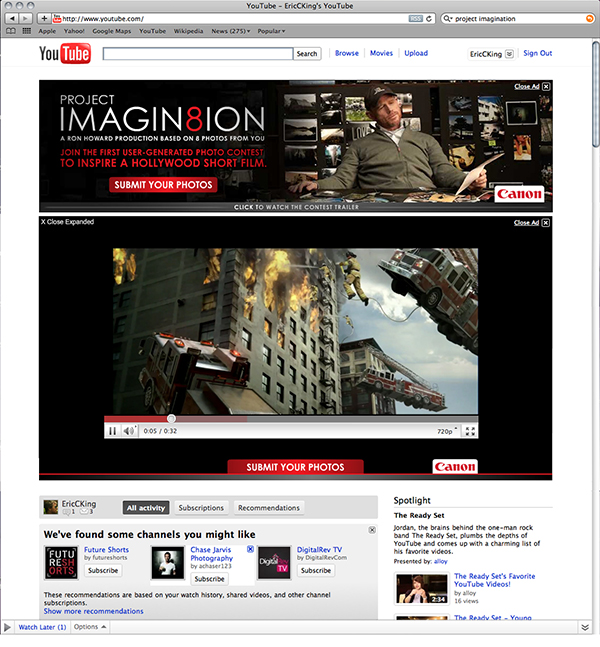Go back with Safari back arrow

click(12, 19)
